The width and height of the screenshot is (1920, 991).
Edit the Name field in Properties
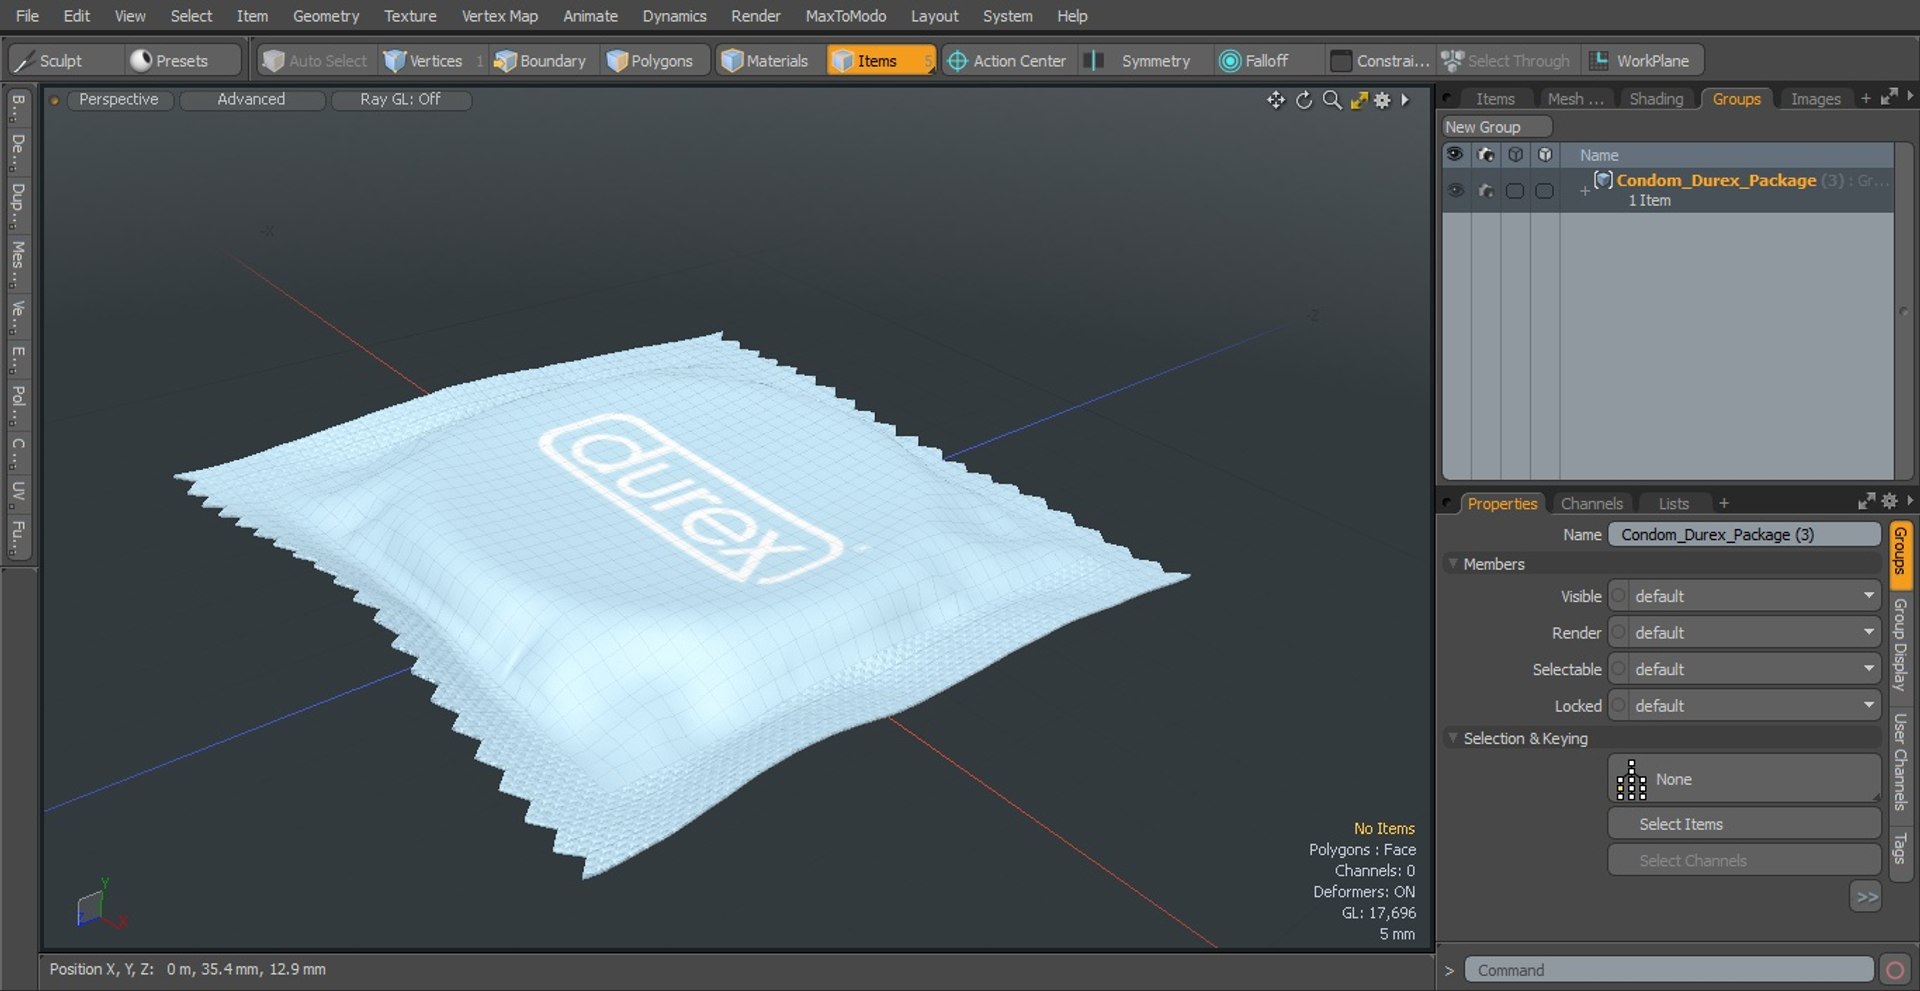pyautogui.click(x=1744, y=535)
